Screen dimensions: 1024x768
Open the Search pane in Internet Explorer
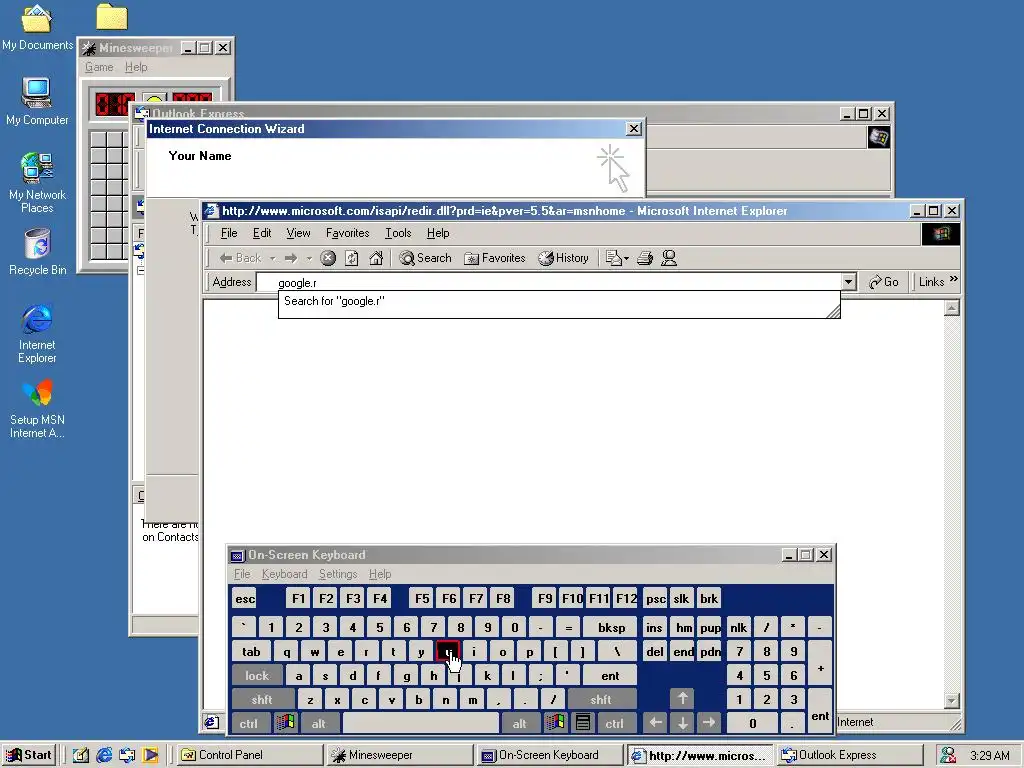click(425, 258)
